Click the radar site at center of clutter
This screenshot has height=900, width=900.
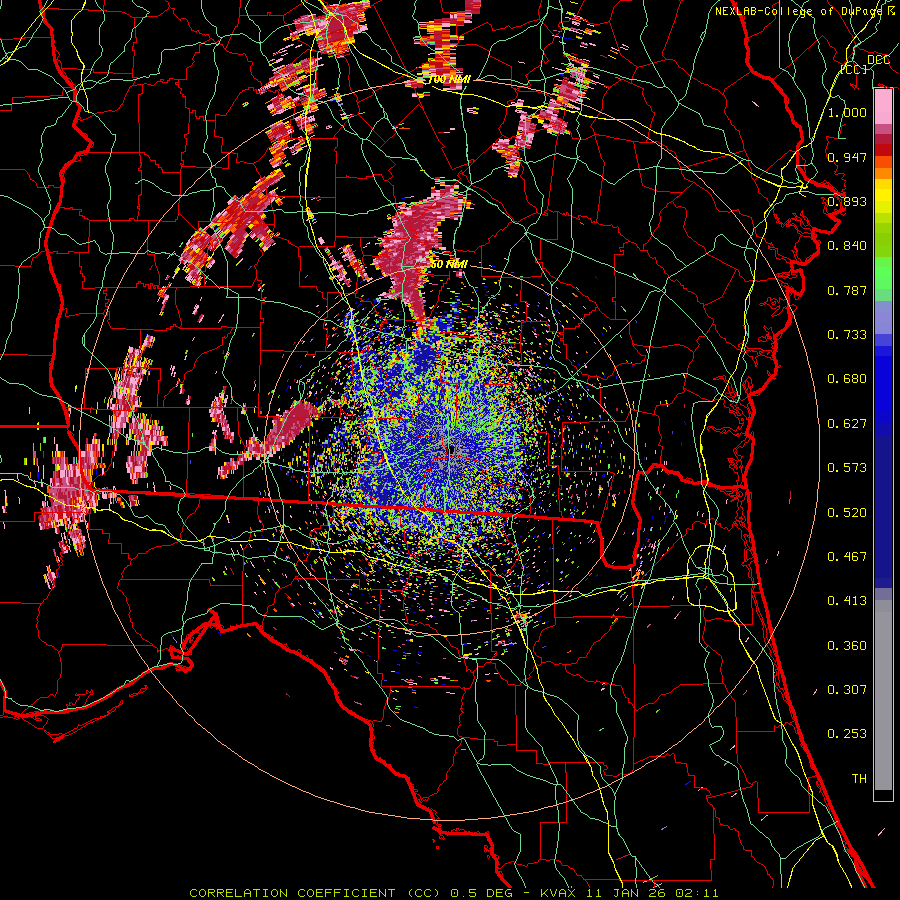click(x=452, y=449)
